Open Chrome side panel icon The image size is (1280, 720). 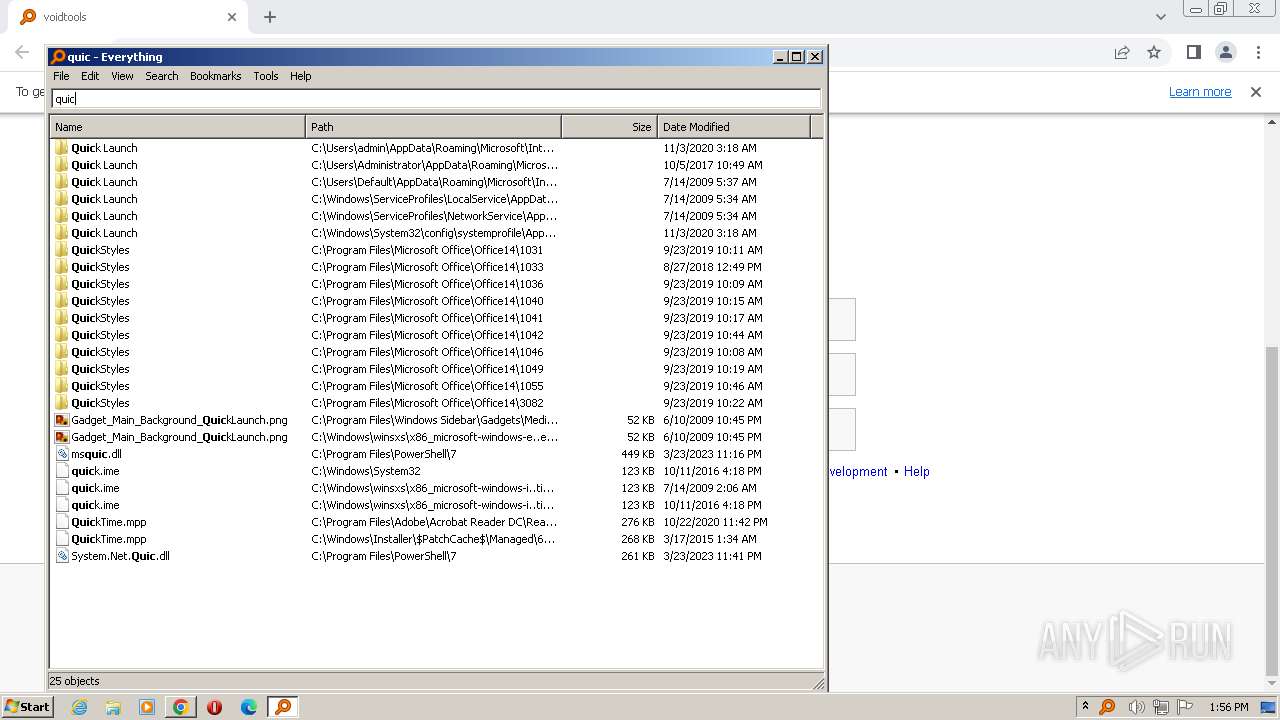click(1193, 52)
